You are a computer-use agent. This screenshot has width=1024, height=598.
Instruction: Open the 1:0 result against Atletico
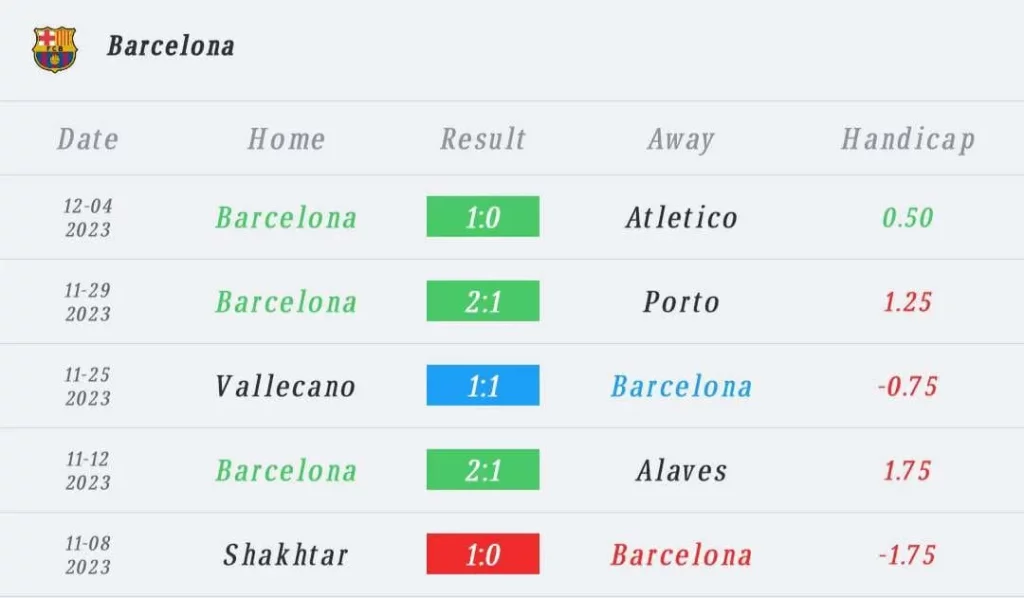pyautogui.click(x=483, y=216)
